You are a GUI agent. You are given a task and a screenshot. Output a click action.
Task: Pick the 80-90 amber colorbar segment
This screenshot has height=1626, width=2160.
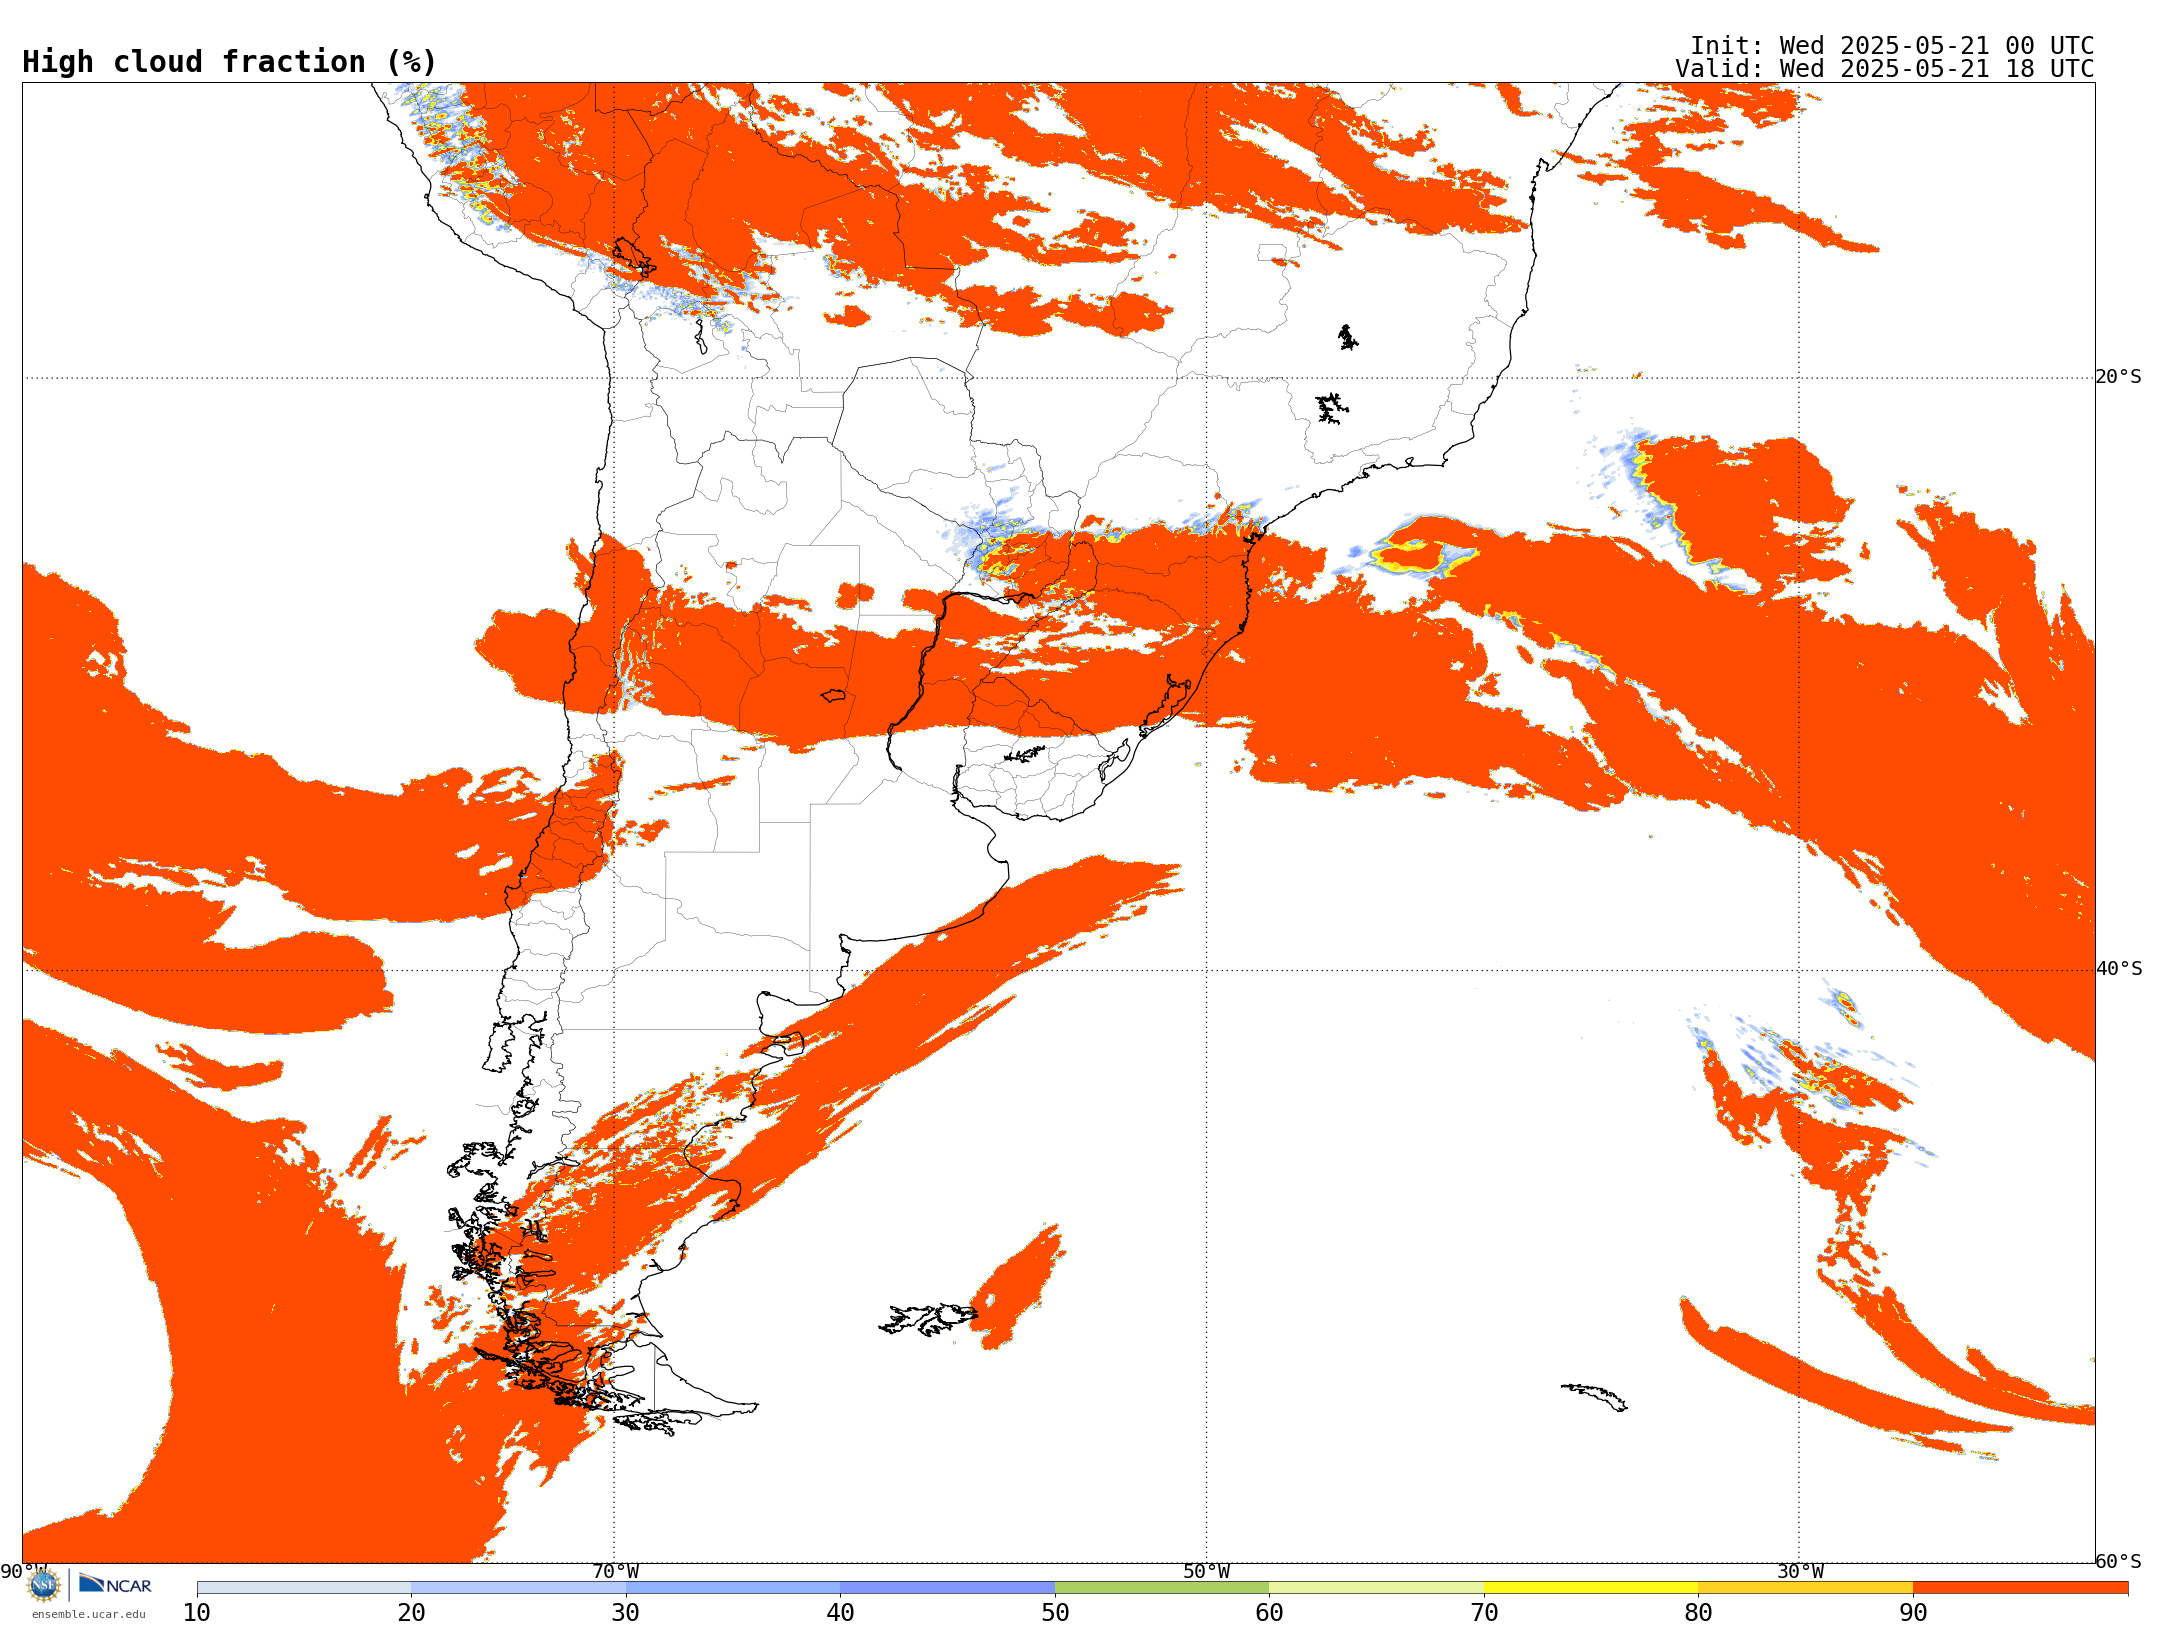click(x=1805, y=1587)
